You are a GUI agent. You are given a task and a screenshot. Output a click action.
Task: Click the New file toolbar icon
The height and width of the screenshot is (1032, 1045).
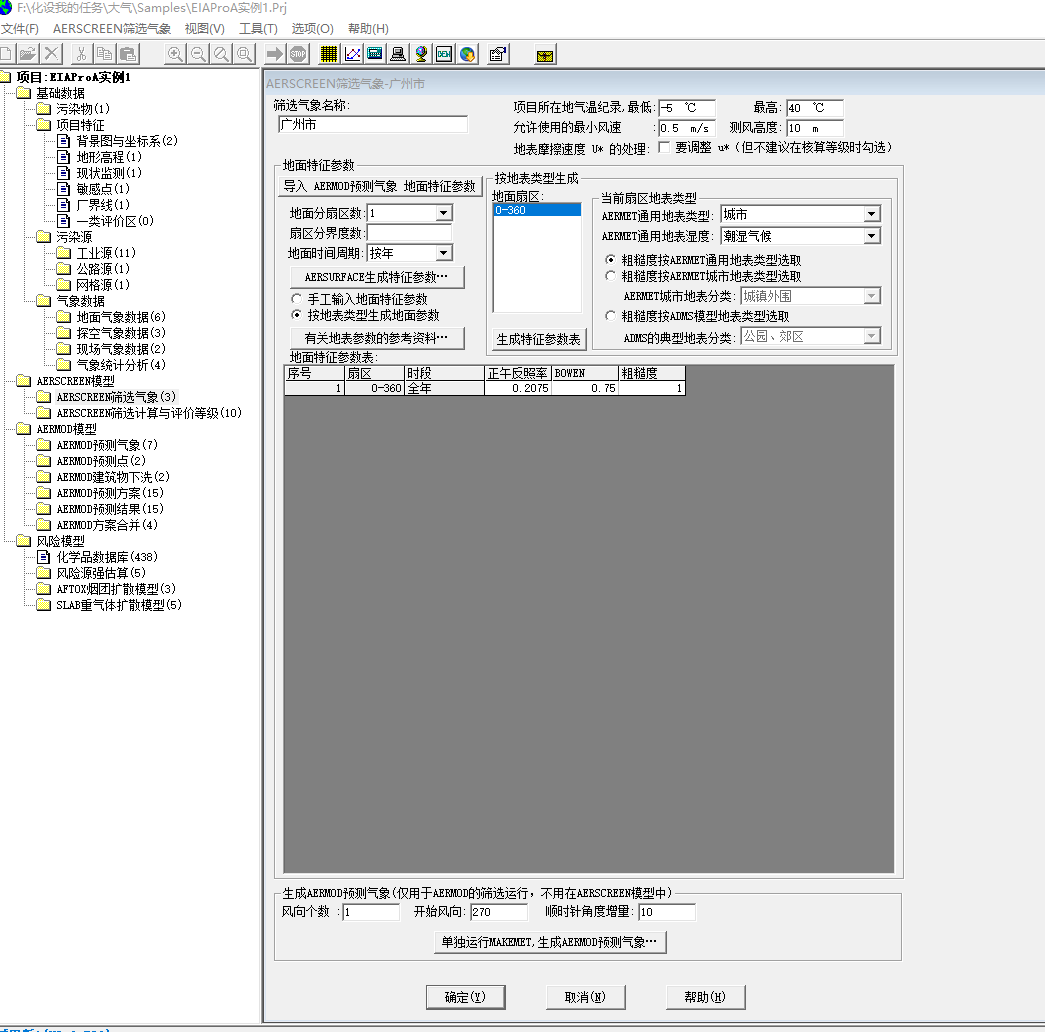(5, 54)
